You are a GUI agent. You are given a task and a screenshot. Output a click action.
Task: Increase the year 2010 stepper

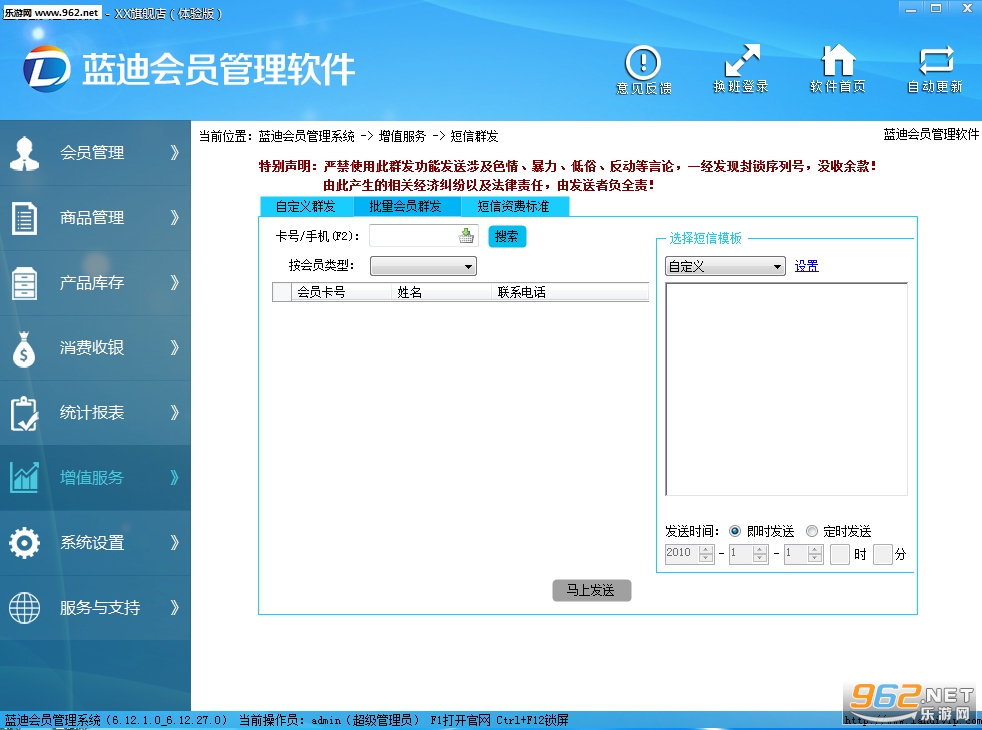(x=706, y=549)
